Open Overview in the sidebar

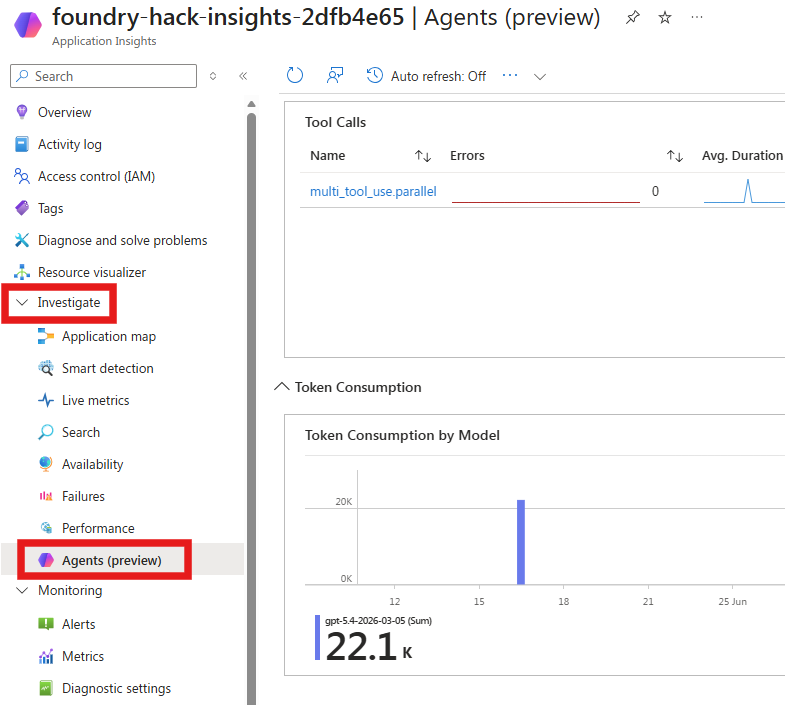click(65, 112)
